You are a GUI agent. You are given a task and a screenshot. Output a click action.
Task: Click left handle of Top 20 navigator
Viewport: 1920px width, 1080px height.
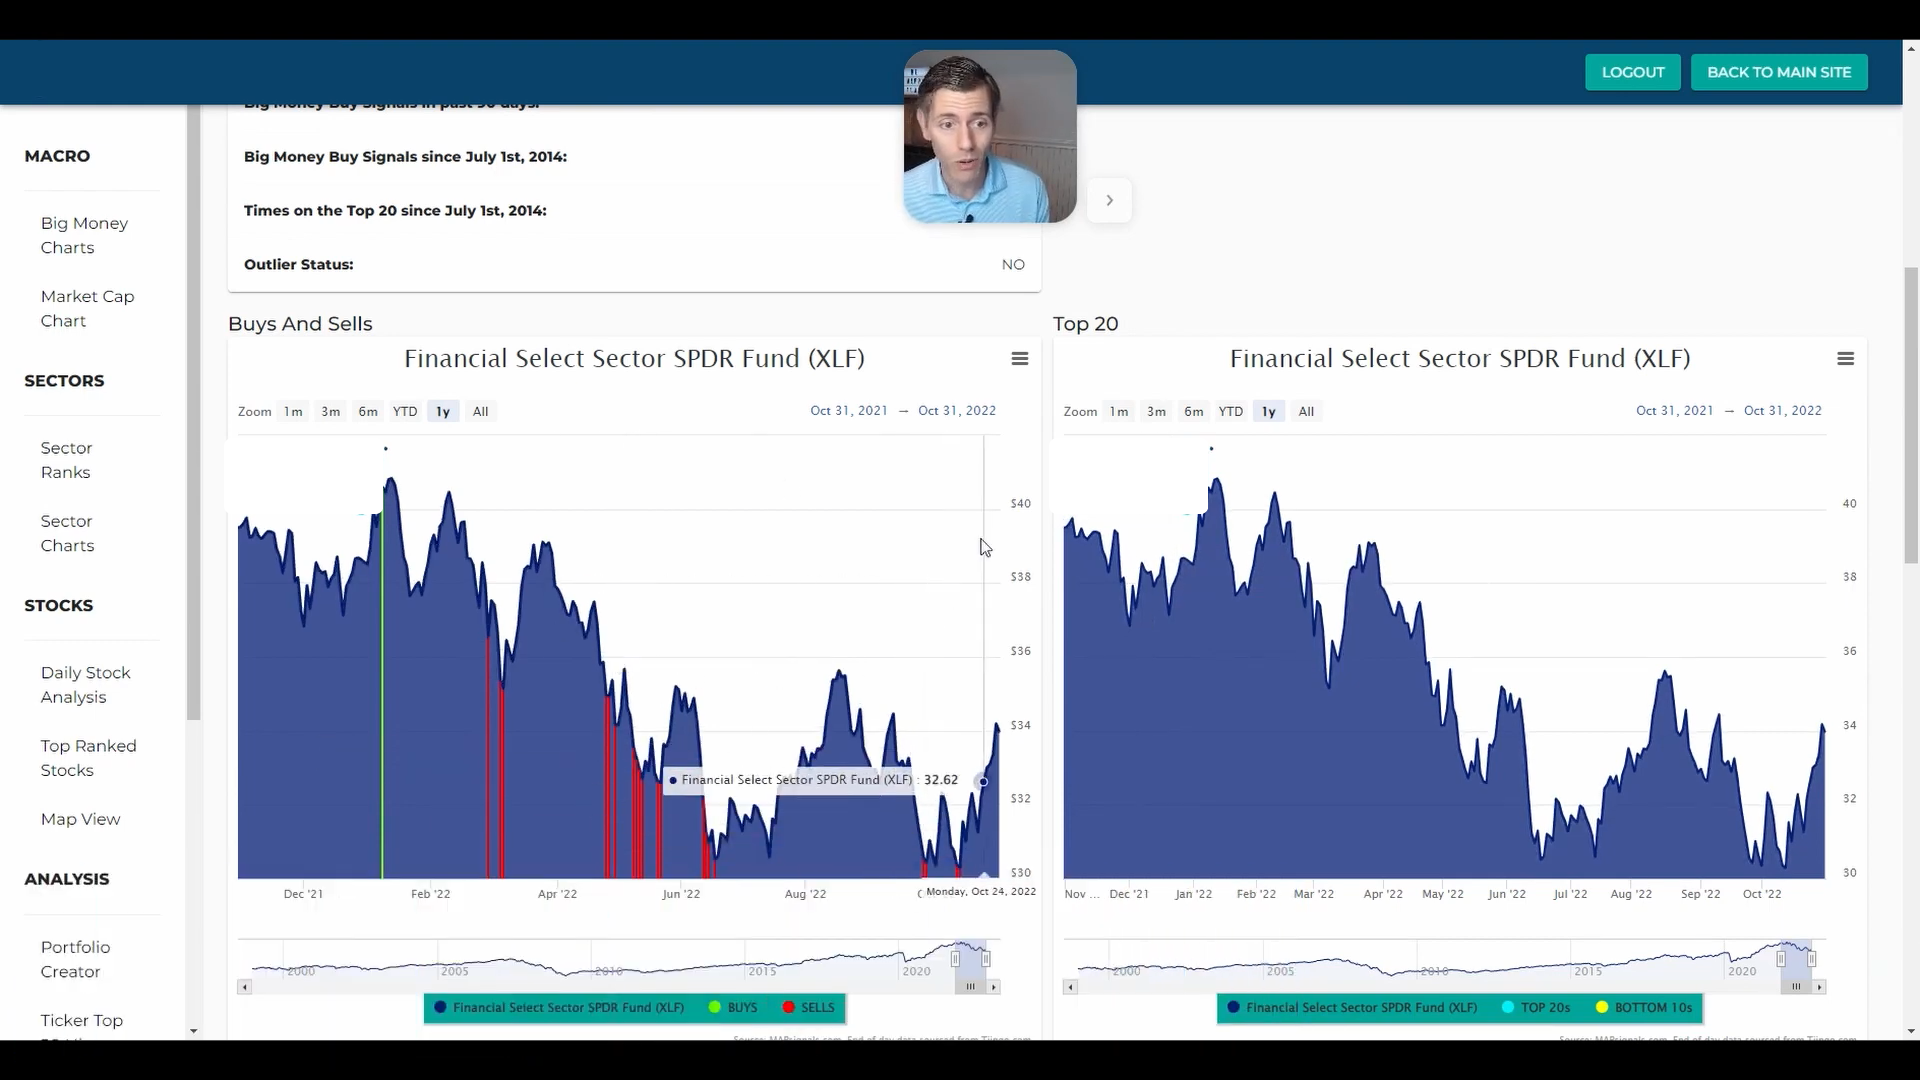click(1781, 959)
